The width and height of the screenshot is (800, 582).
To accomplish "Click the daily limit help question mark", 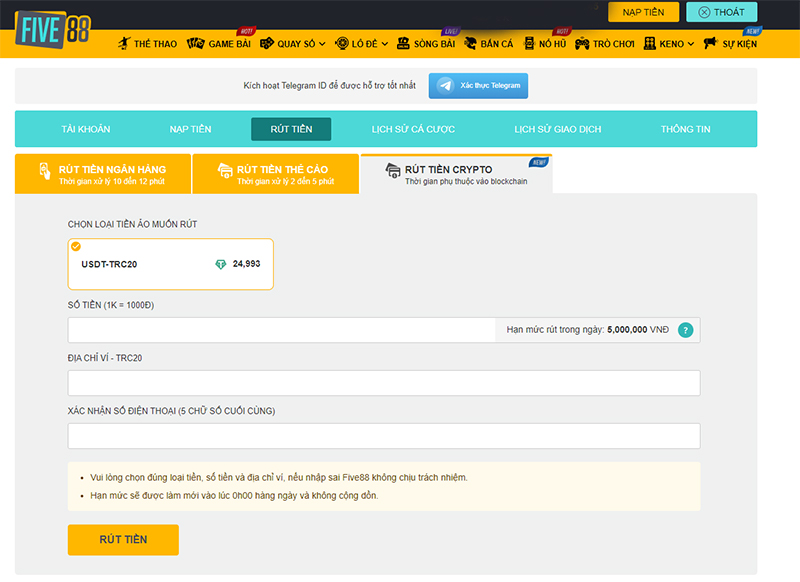I will pyautogui.click(x=685, y=330).
